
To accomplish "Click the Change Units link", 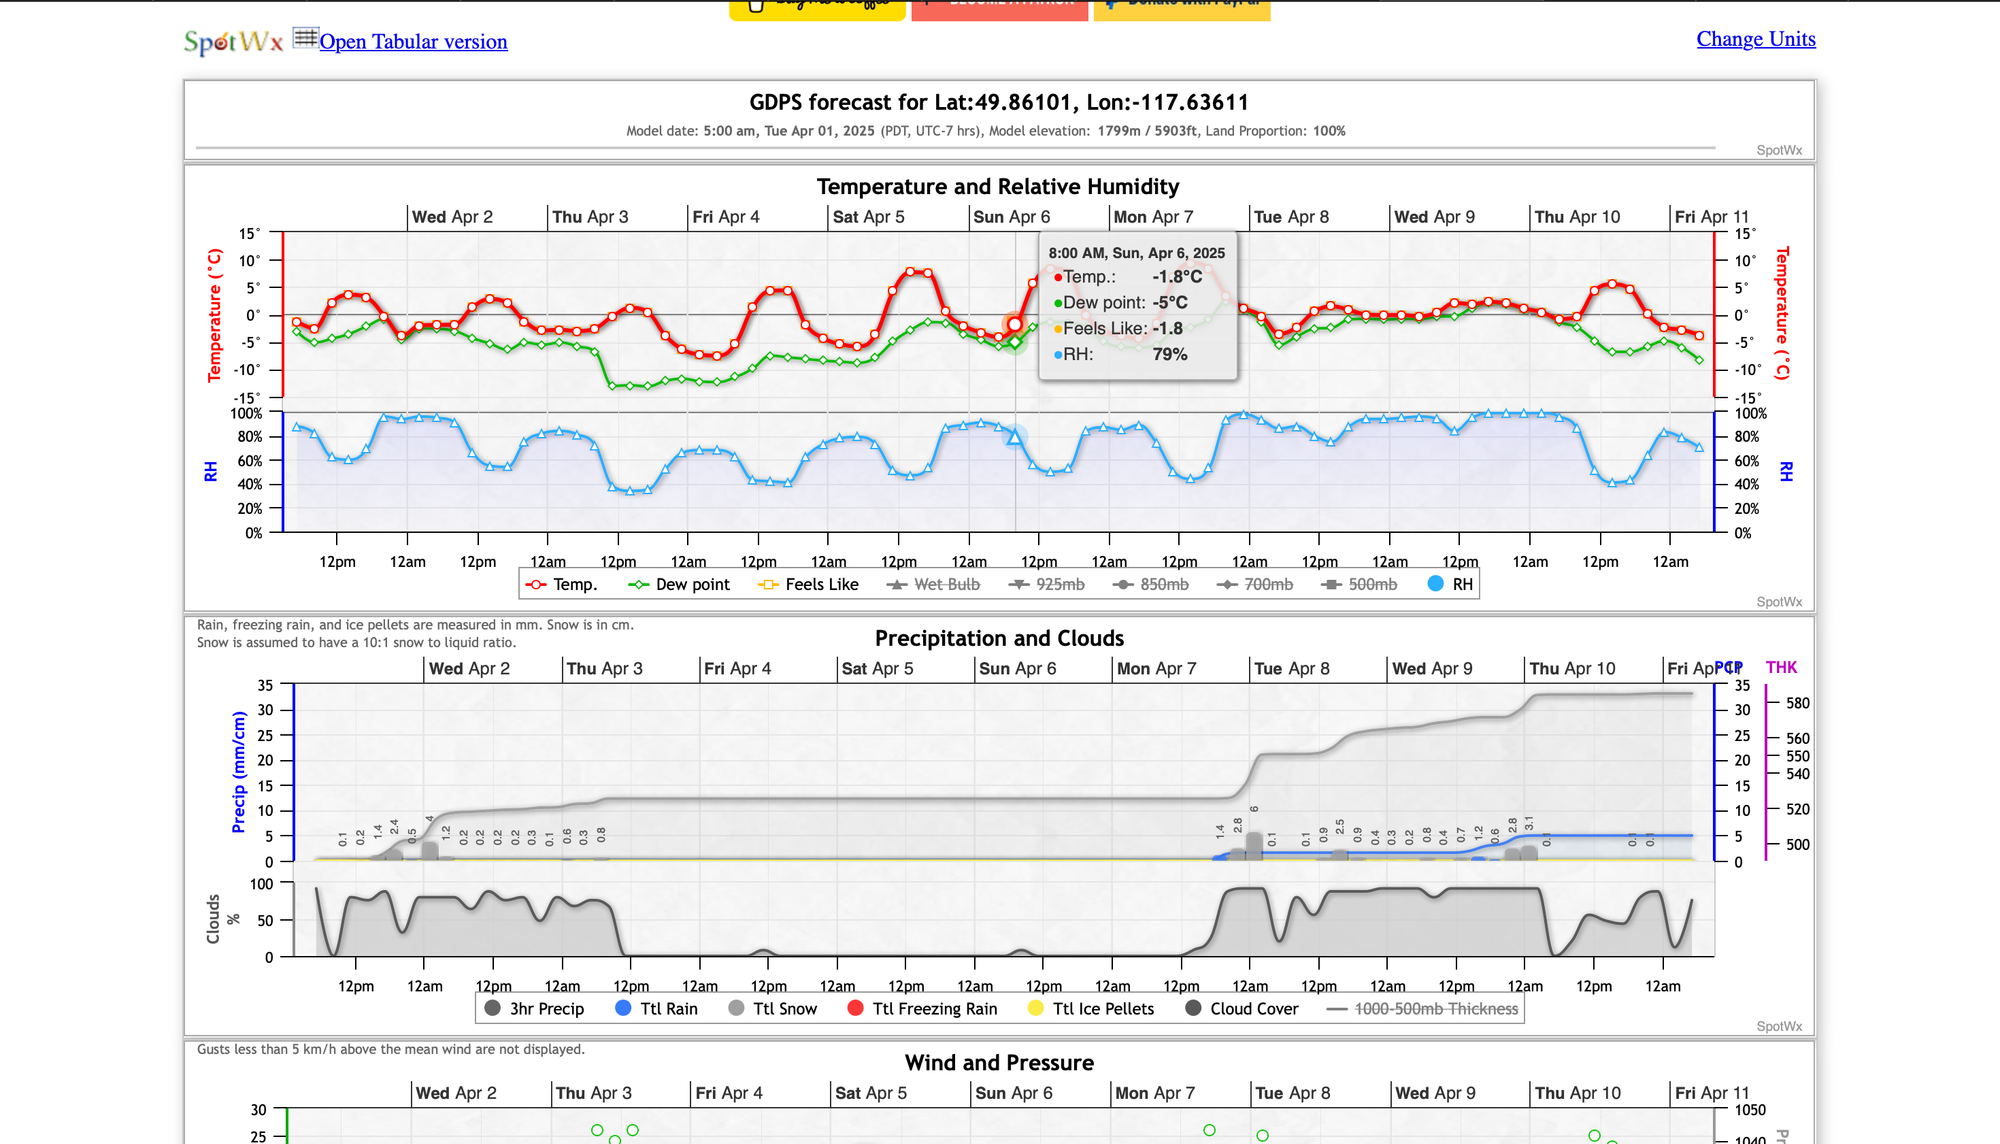I will click(1755, 39).
